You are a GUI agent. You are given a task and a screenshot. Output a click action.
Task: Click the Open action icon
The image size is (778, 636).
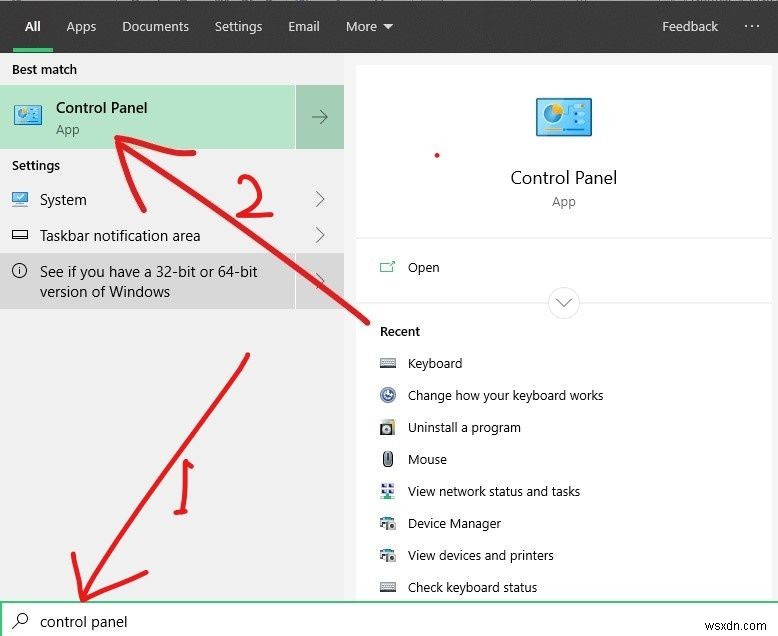pos(388,267)
